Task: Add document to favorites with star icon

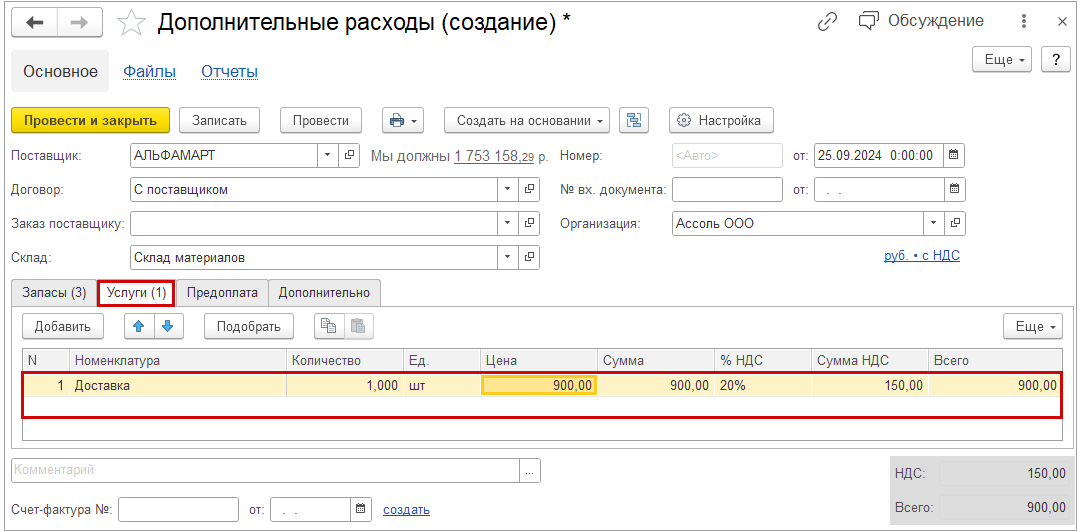Action: pyautogui.click(x=131, y=23)
